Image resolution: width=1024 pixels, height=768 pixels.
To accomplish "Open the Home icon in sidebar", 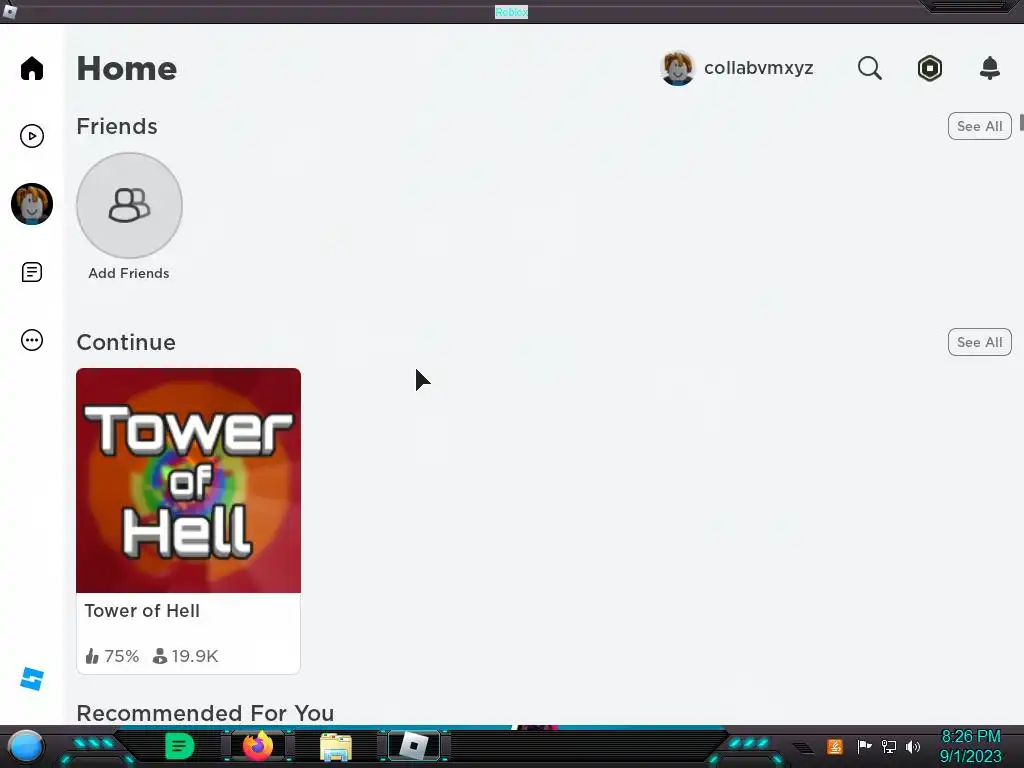I will tap(31, 68).
